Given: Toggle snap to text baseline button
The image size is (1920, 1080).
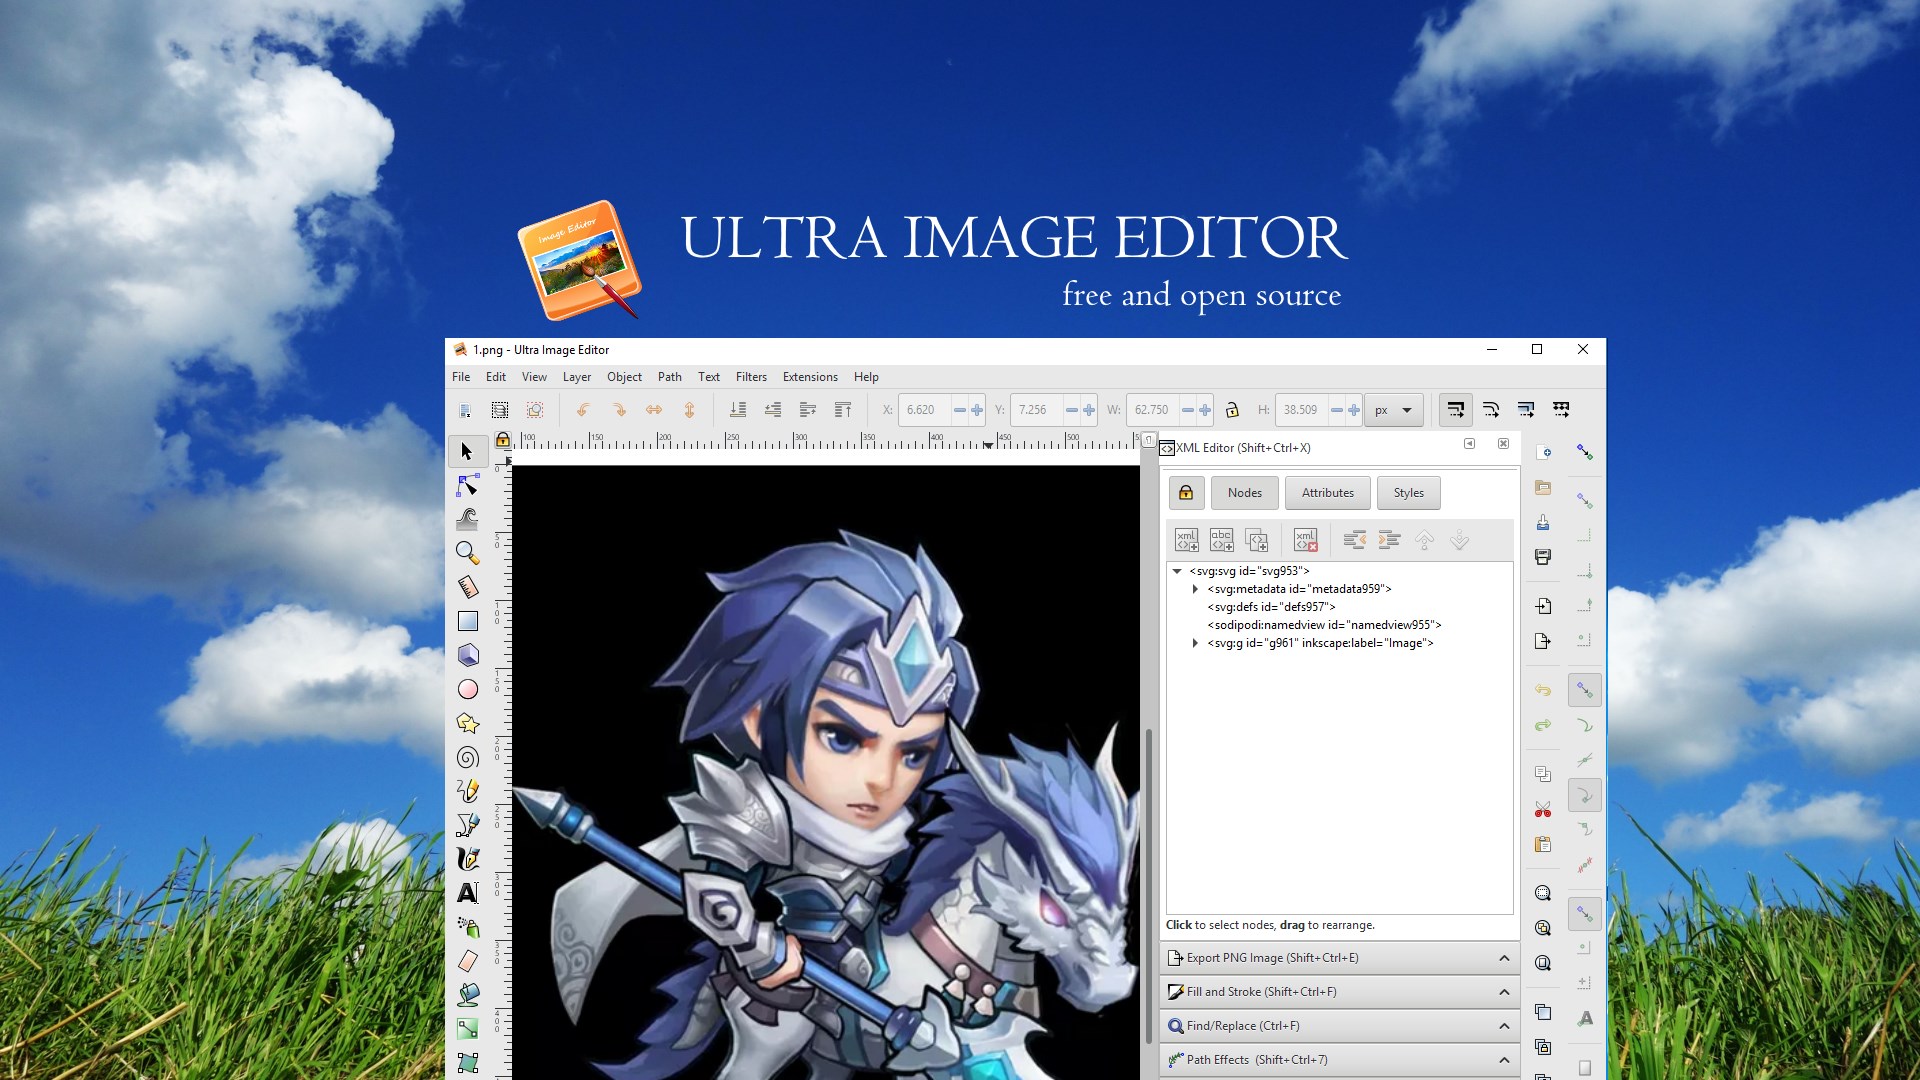Looking at the screenshot, I should tap(1585, 1018).
